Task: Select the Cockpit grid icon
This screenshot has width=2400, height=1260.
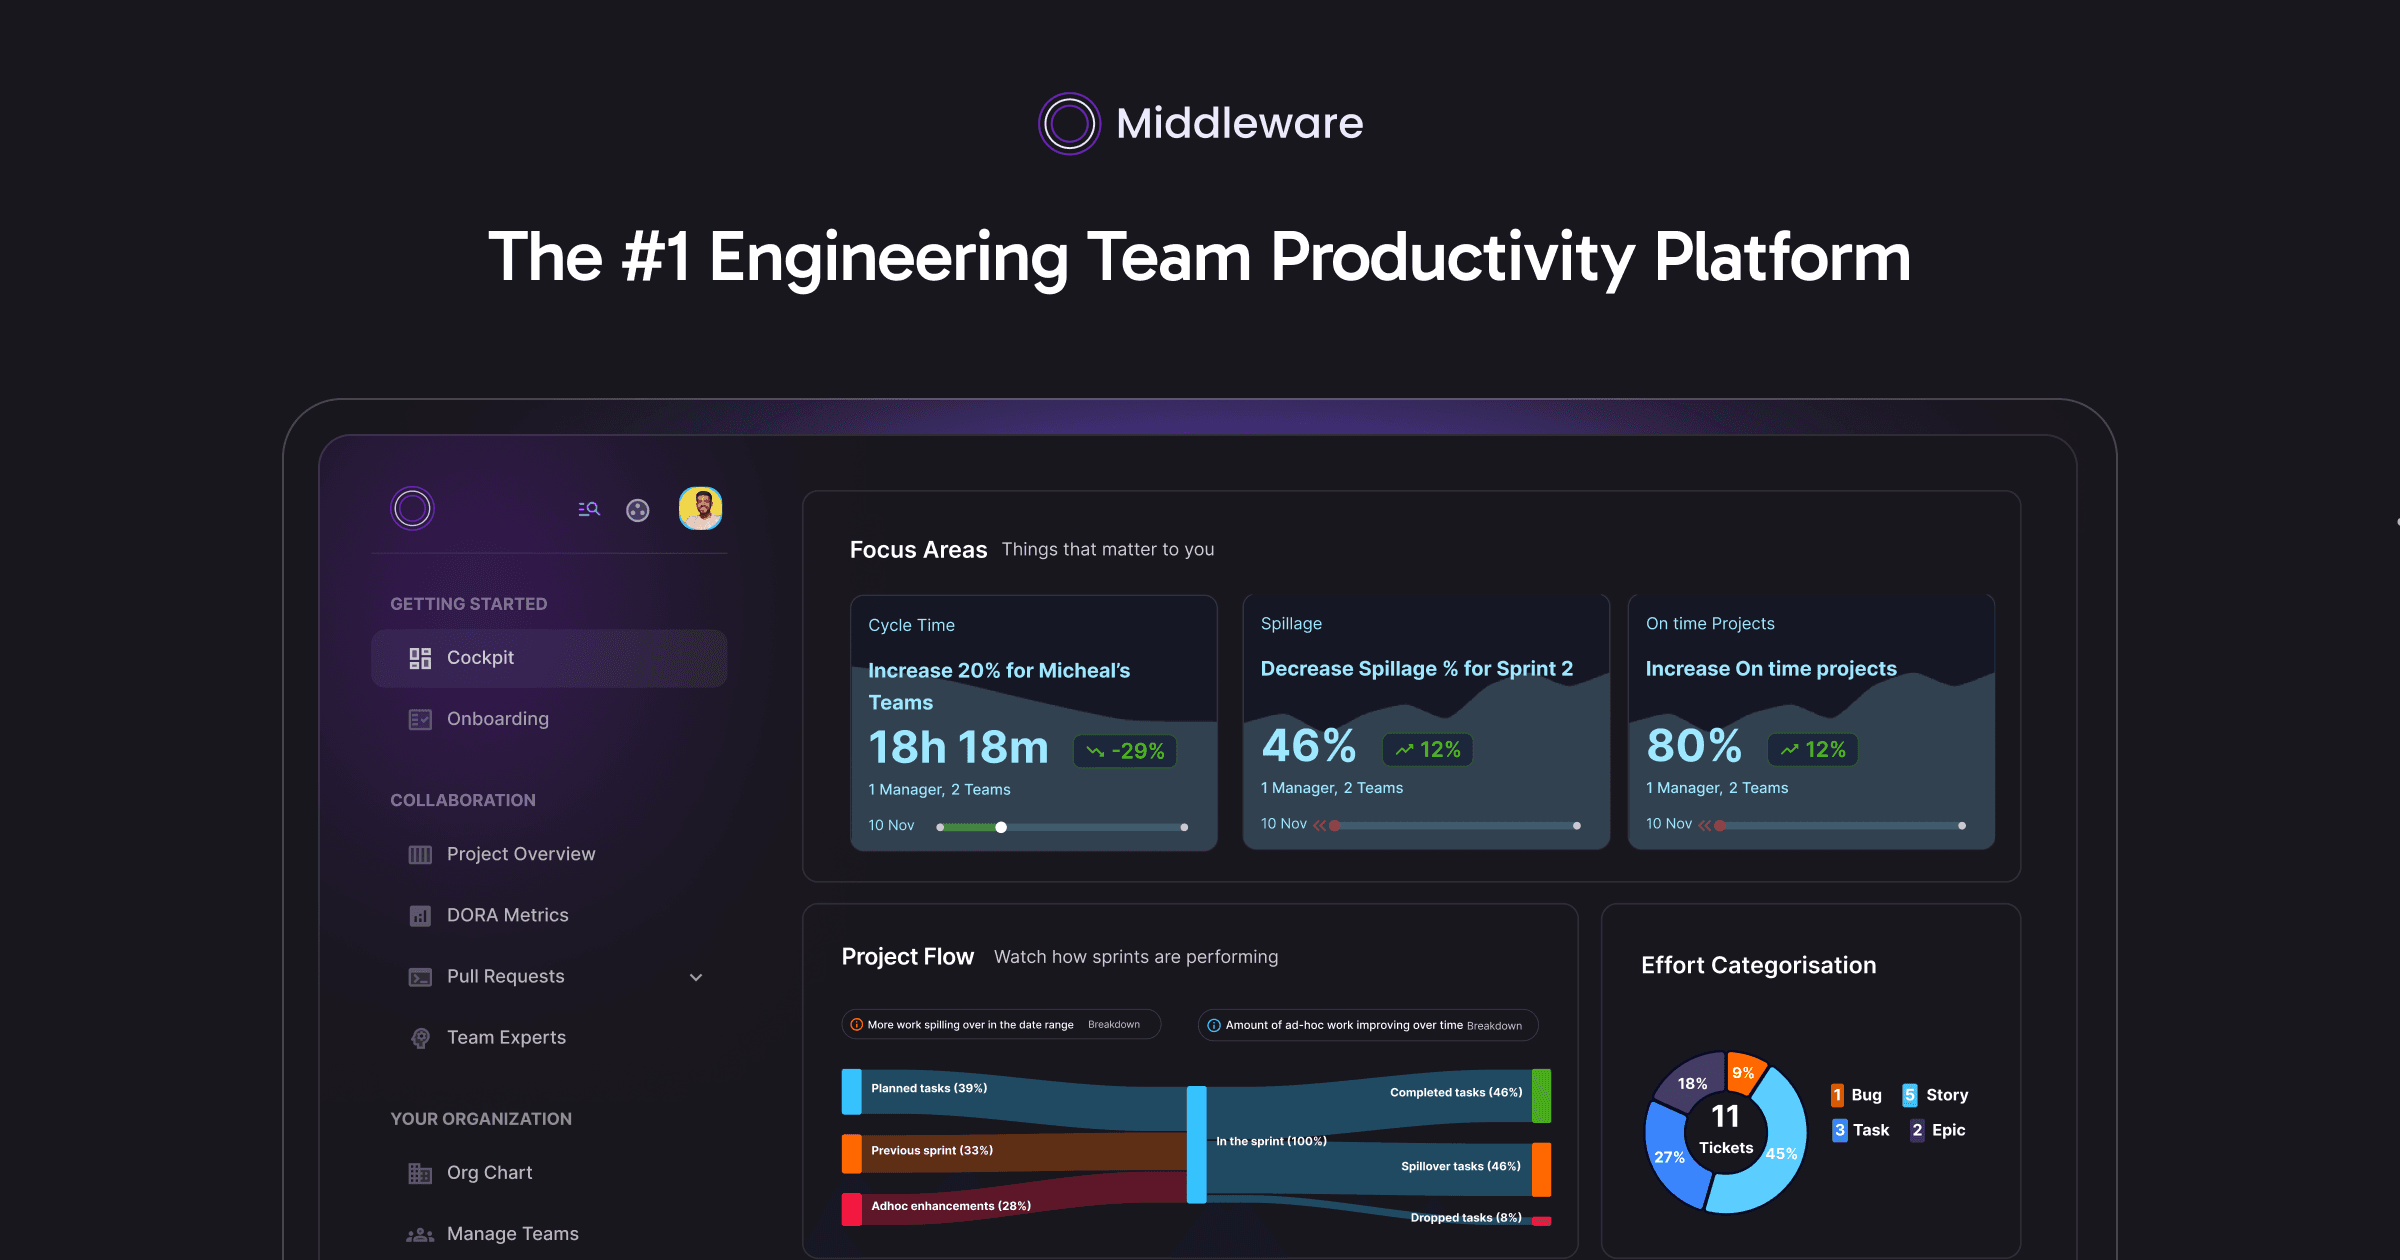Action: pyautogui.click(x=418, y=657)
